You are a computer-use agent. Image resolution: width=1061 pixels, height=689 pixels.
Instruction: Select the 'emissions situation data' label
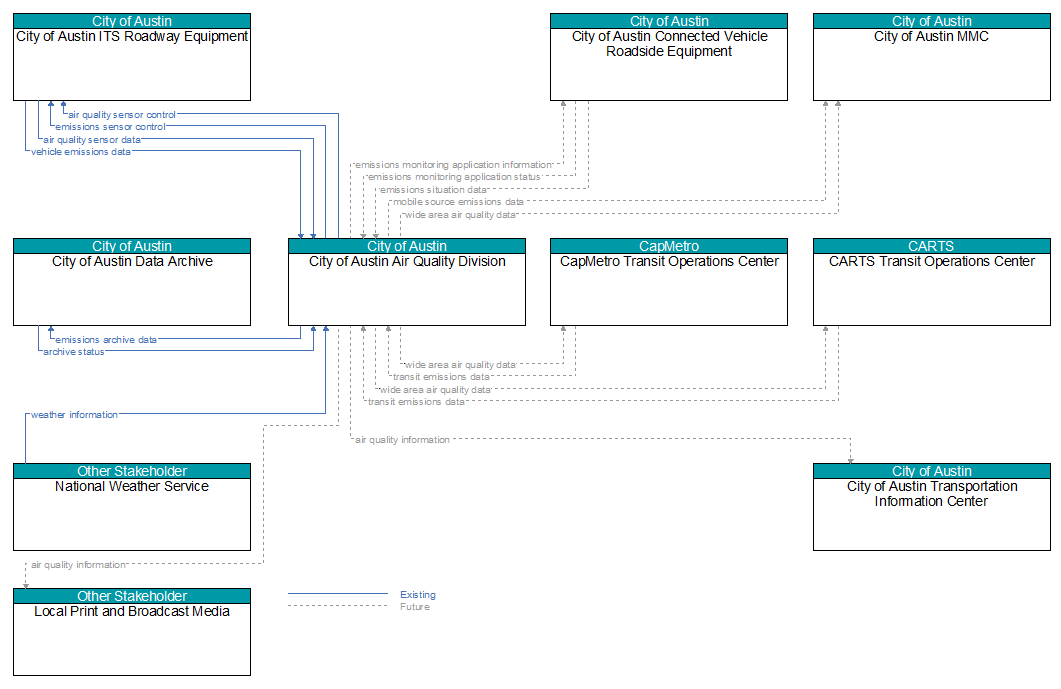coord(433,190)
